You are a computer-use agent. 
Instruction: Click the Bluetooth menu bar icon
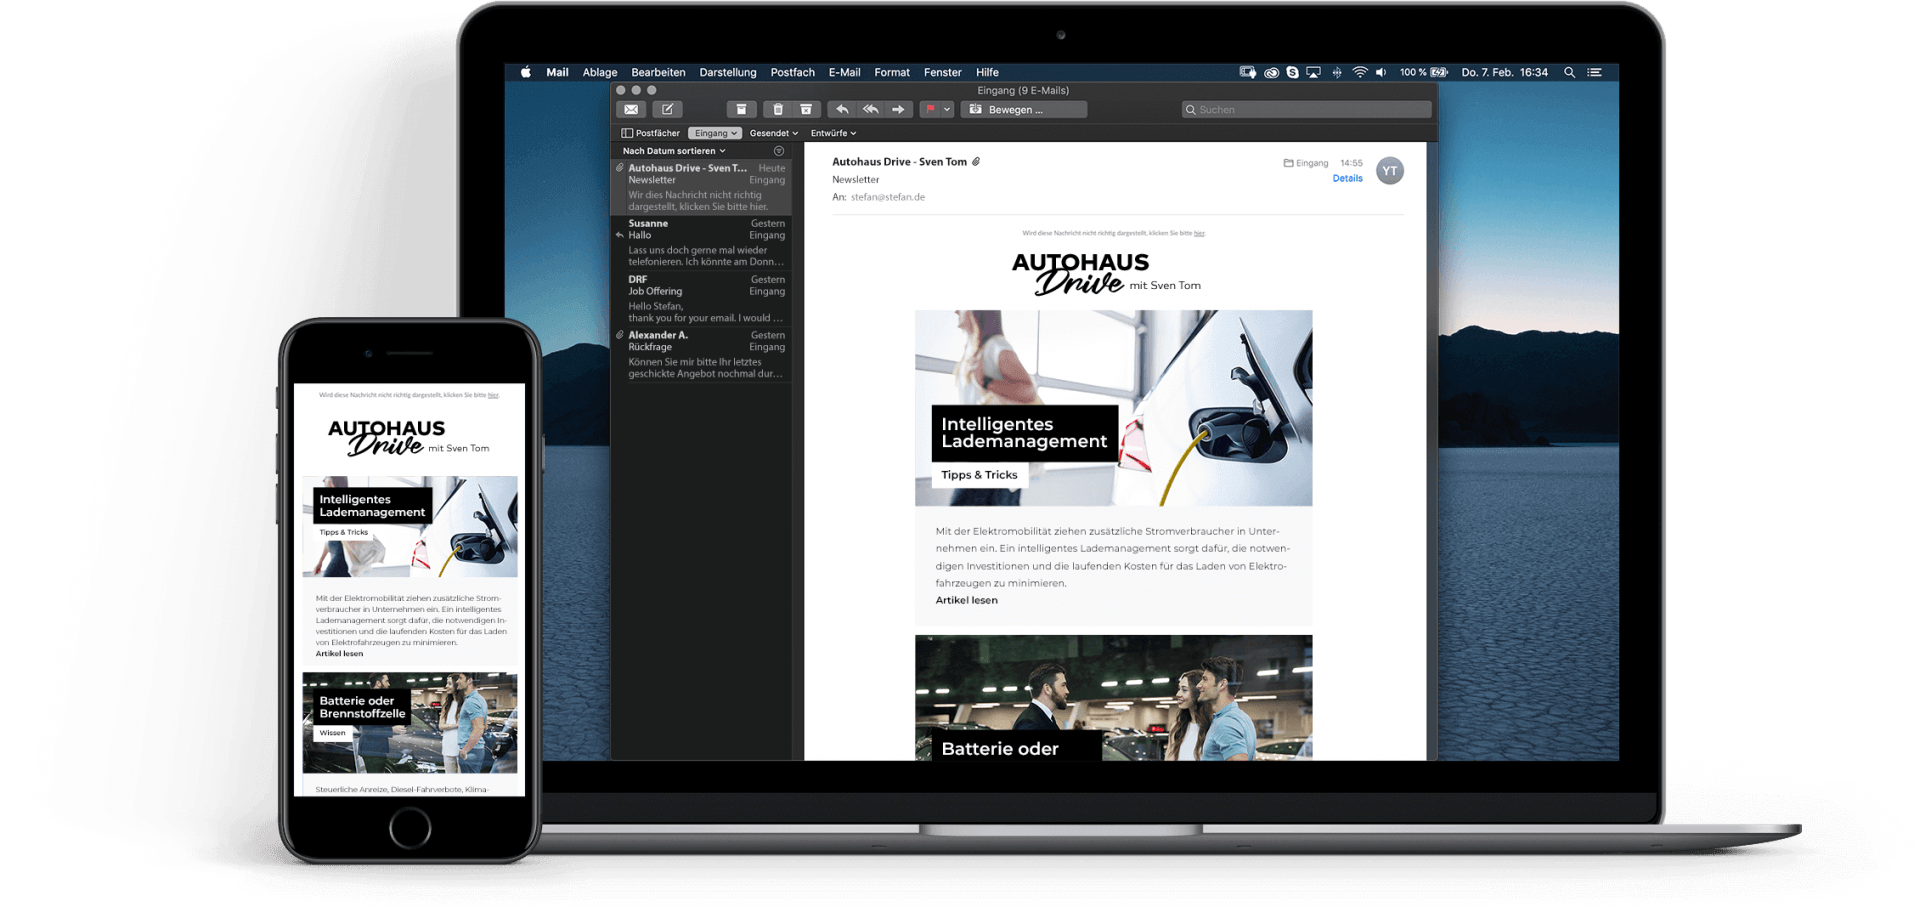1337,73
